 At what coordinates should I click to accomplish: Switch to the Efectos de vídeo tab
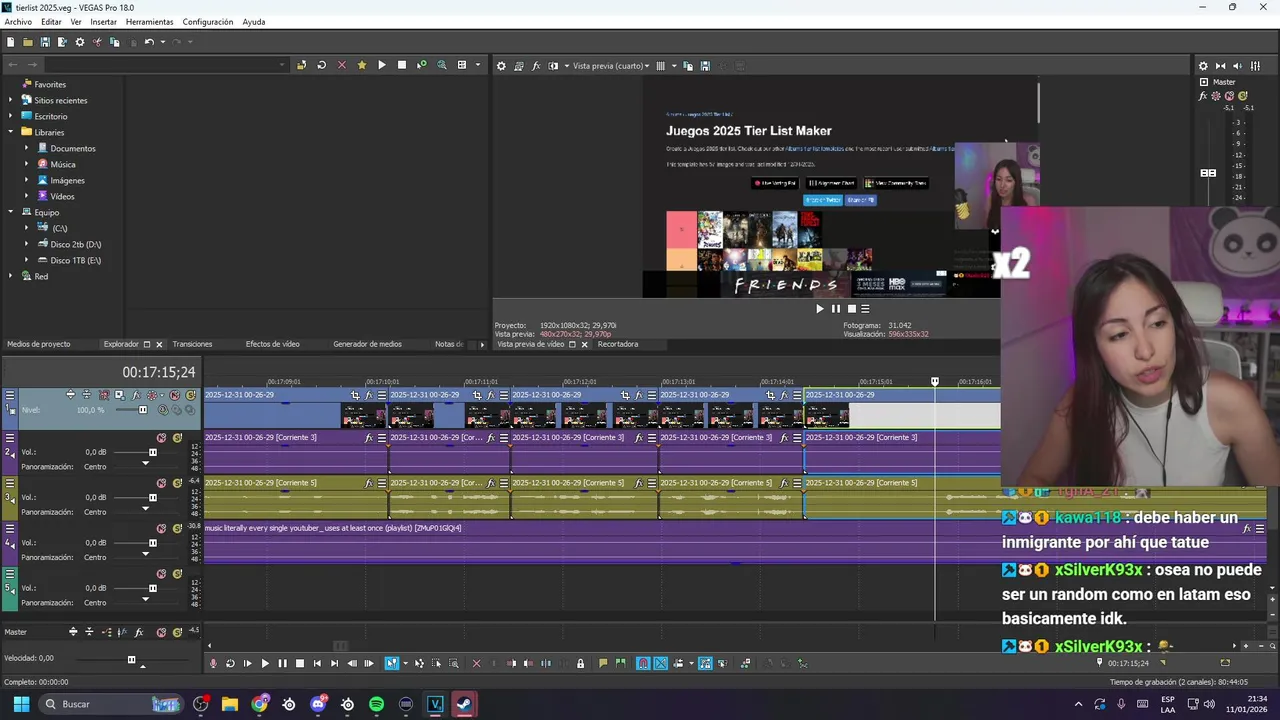[x=273, y=344]
